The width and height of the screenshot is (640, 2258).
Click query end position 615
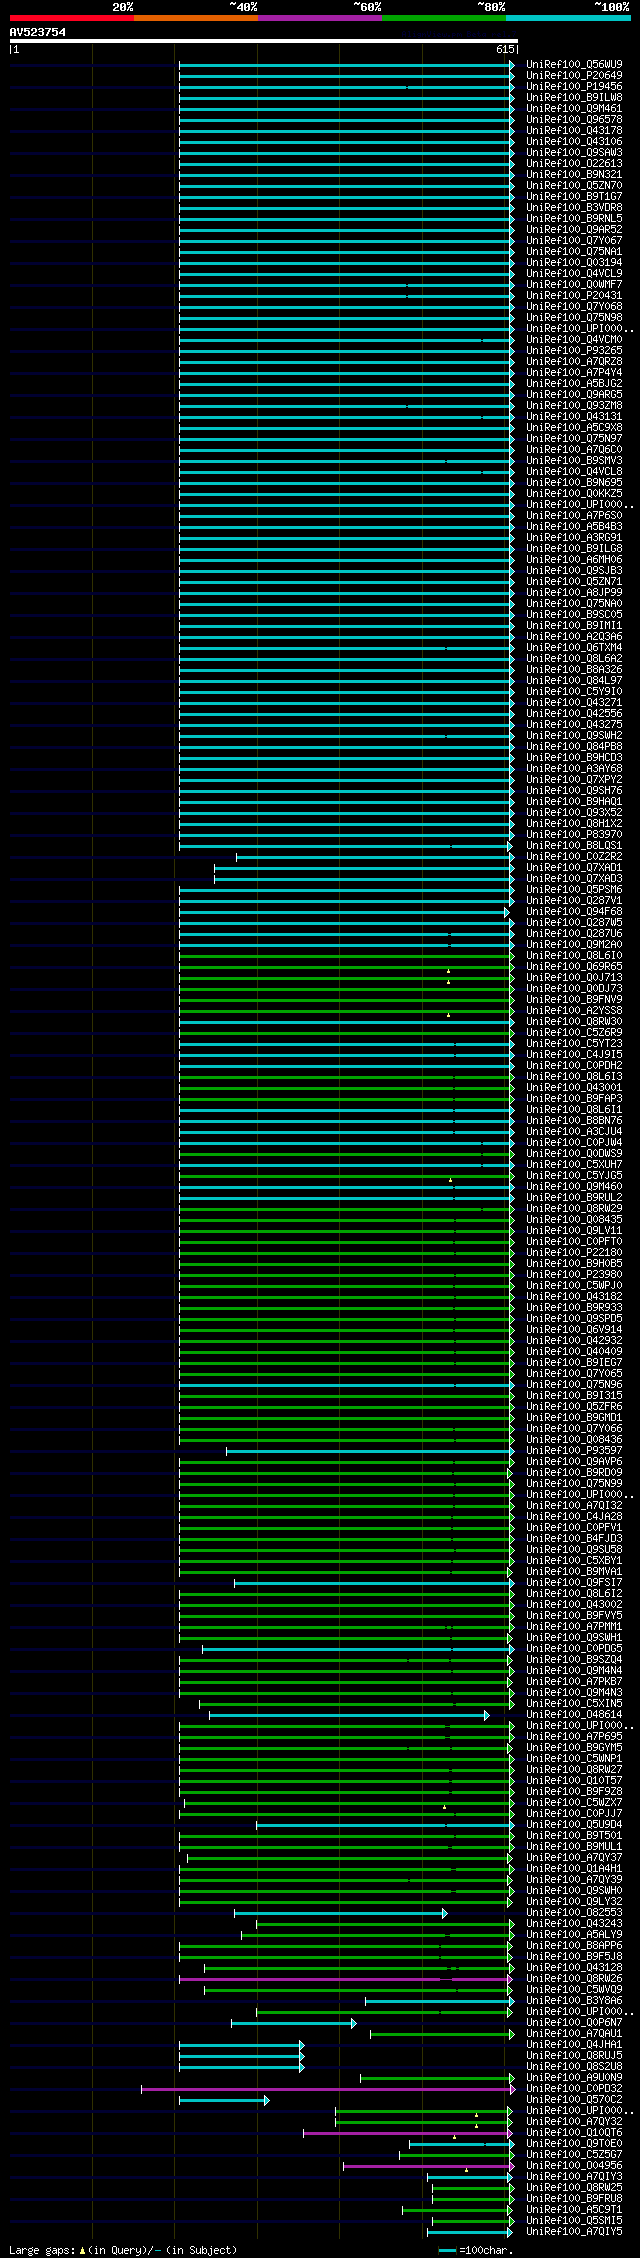pyautogui.click(x=505, y=49)
